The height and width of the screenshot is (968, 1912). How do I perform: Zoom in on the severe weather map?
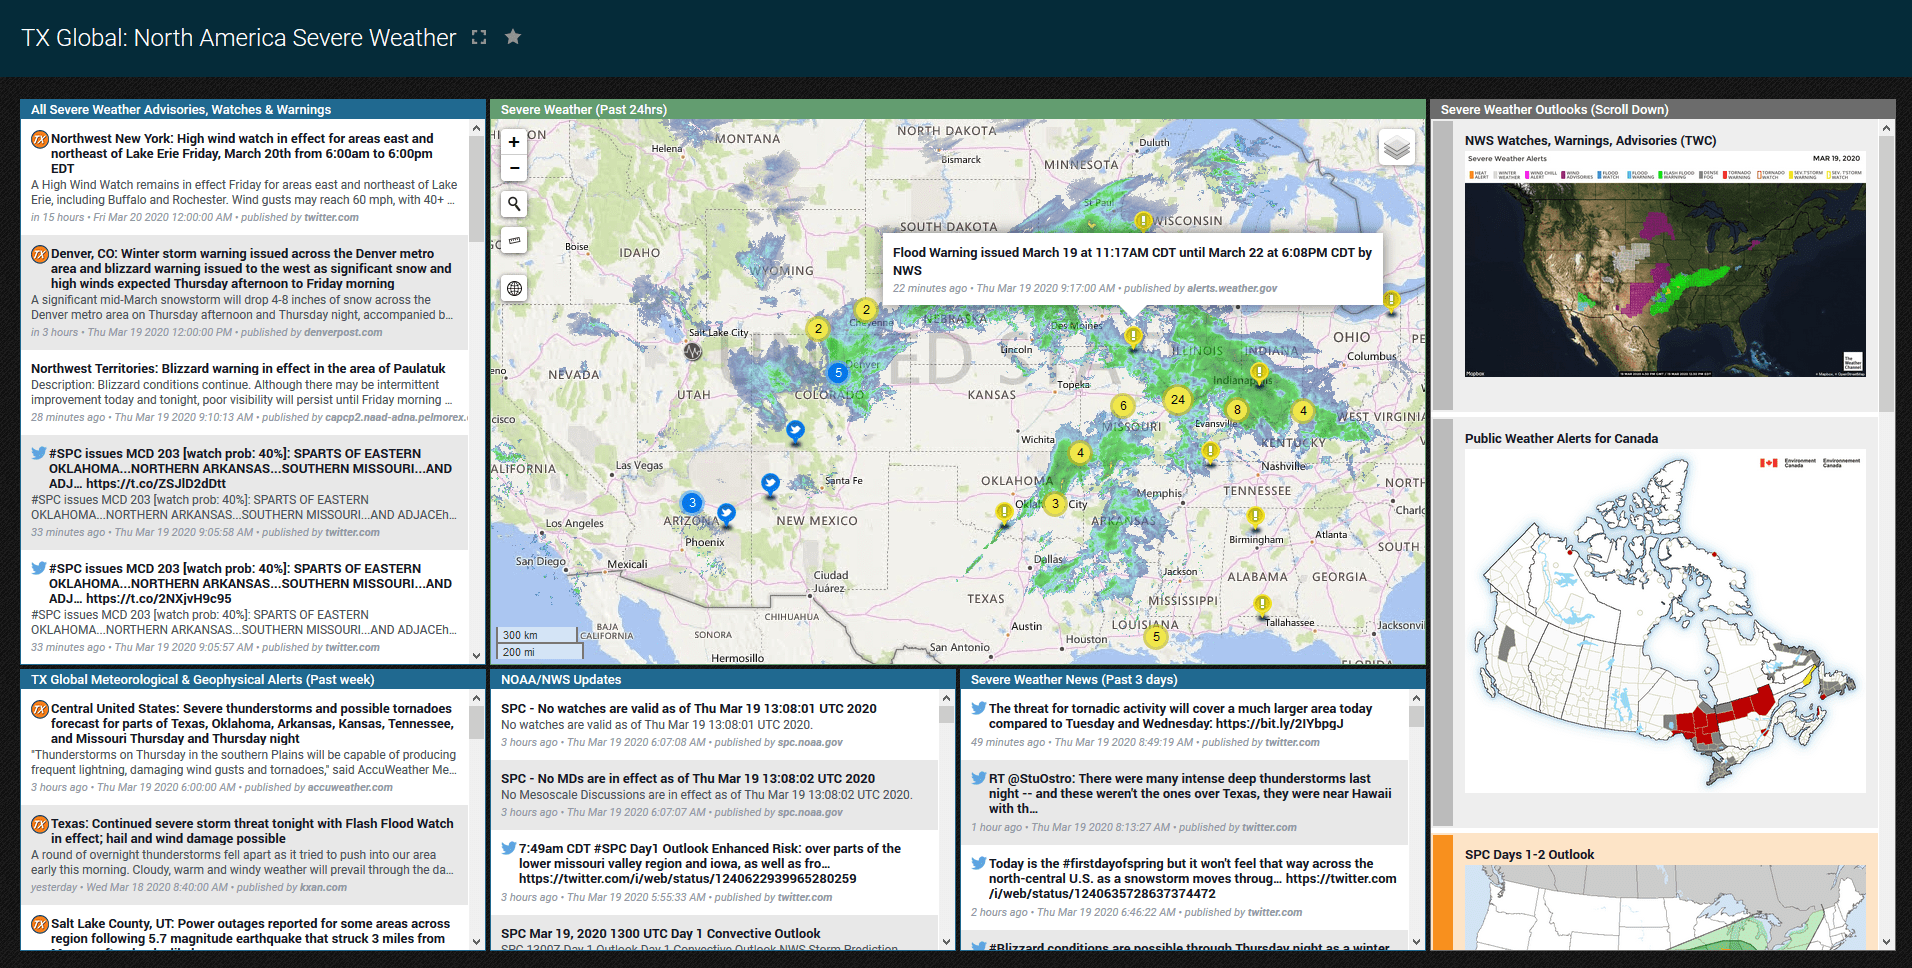pos(514,142)
